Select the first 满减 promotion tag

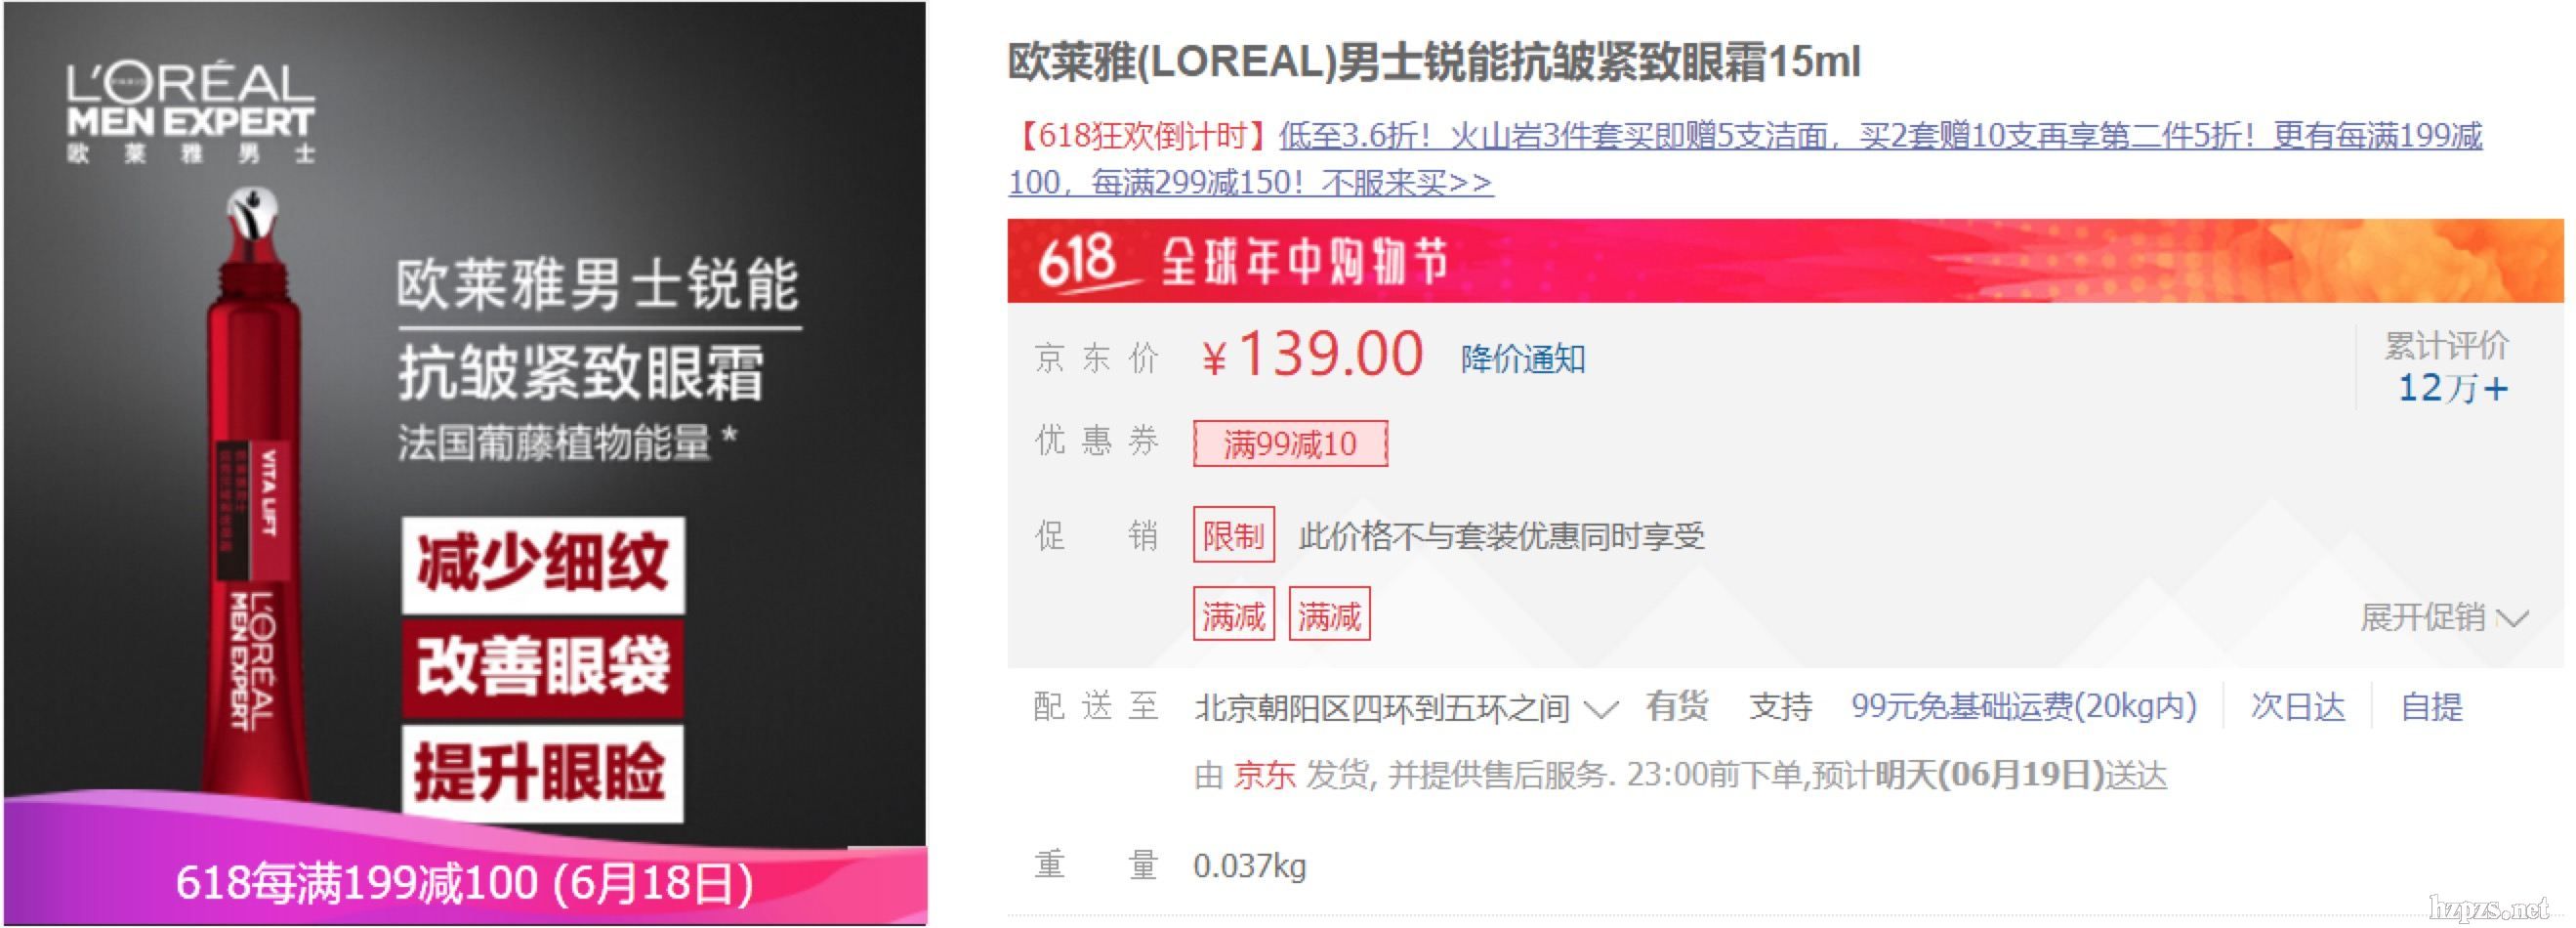1233,614
